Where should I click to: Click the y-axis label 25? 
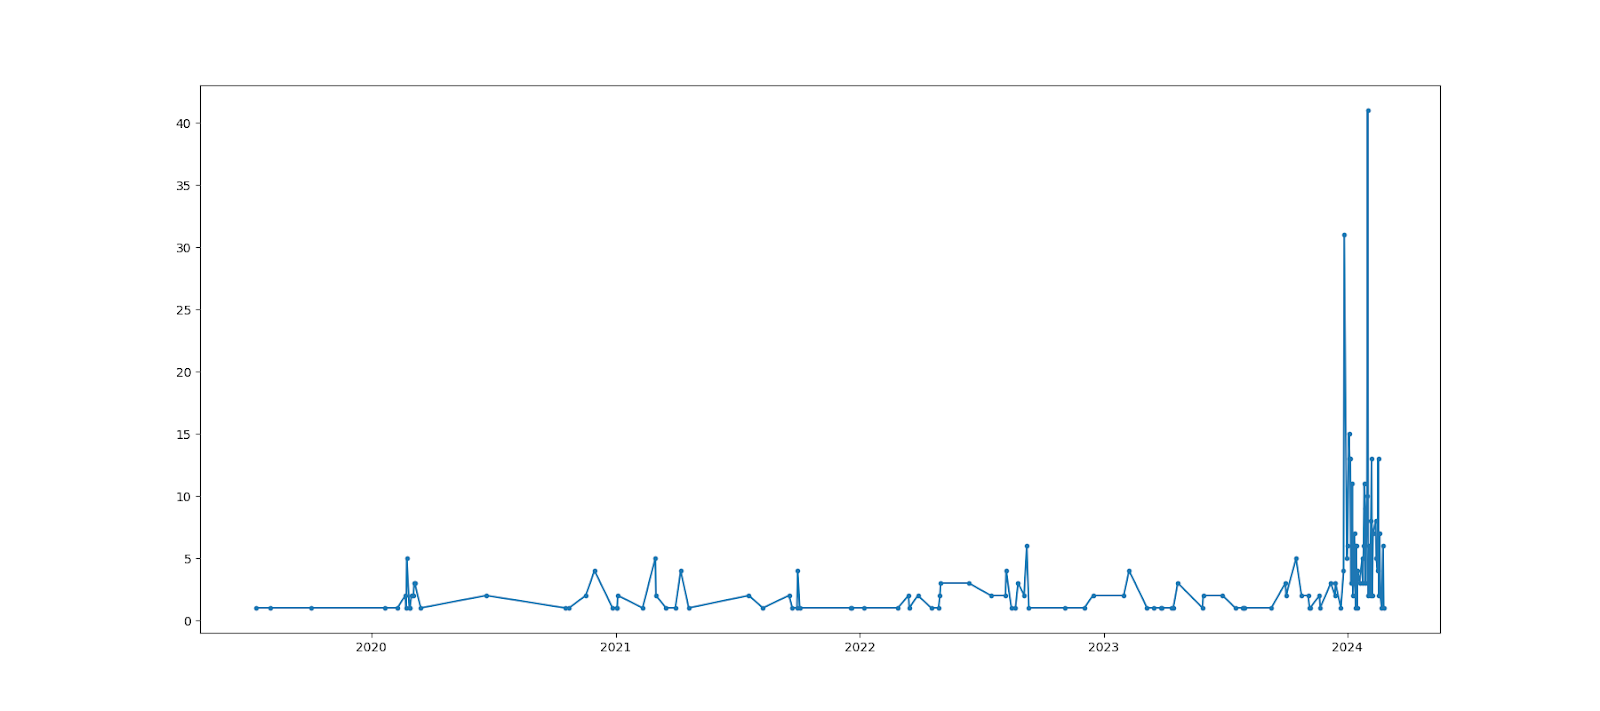[183, 310]
